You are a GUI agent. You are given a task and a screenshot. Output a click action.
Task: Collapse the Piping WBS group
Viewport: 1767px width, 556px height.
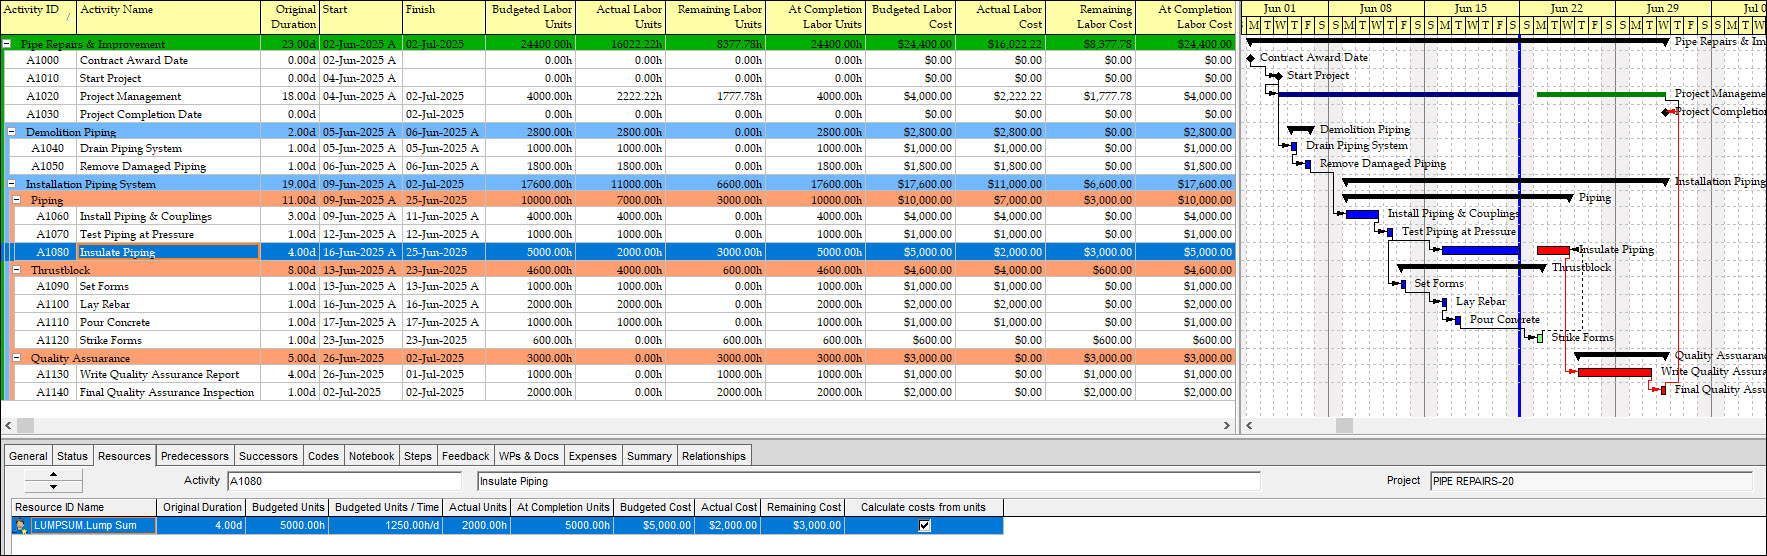click(17, 200)
